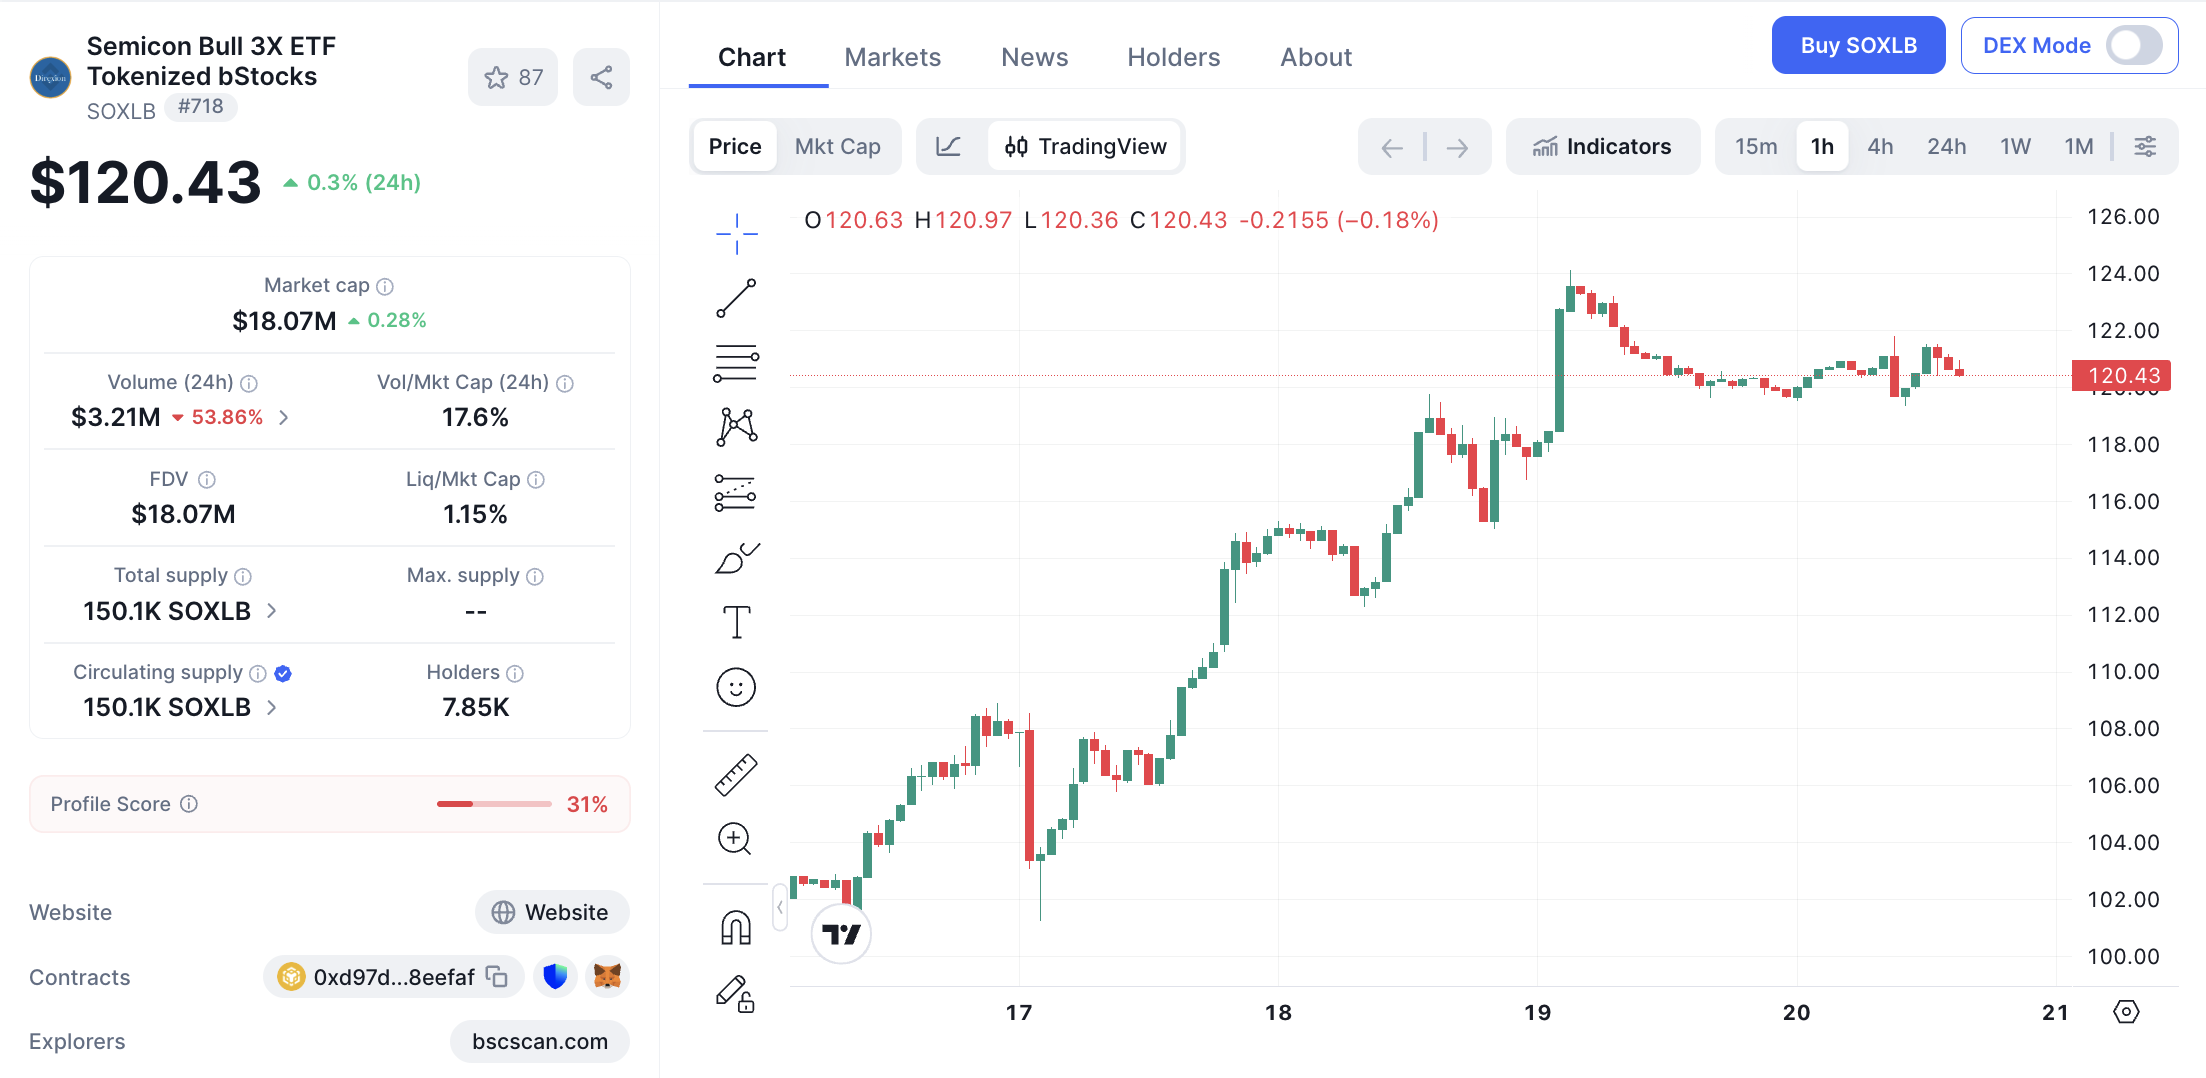Screen dimensions: 2206x1078
Task: Select the trend line drawing tool
Action: coord(736,298)
